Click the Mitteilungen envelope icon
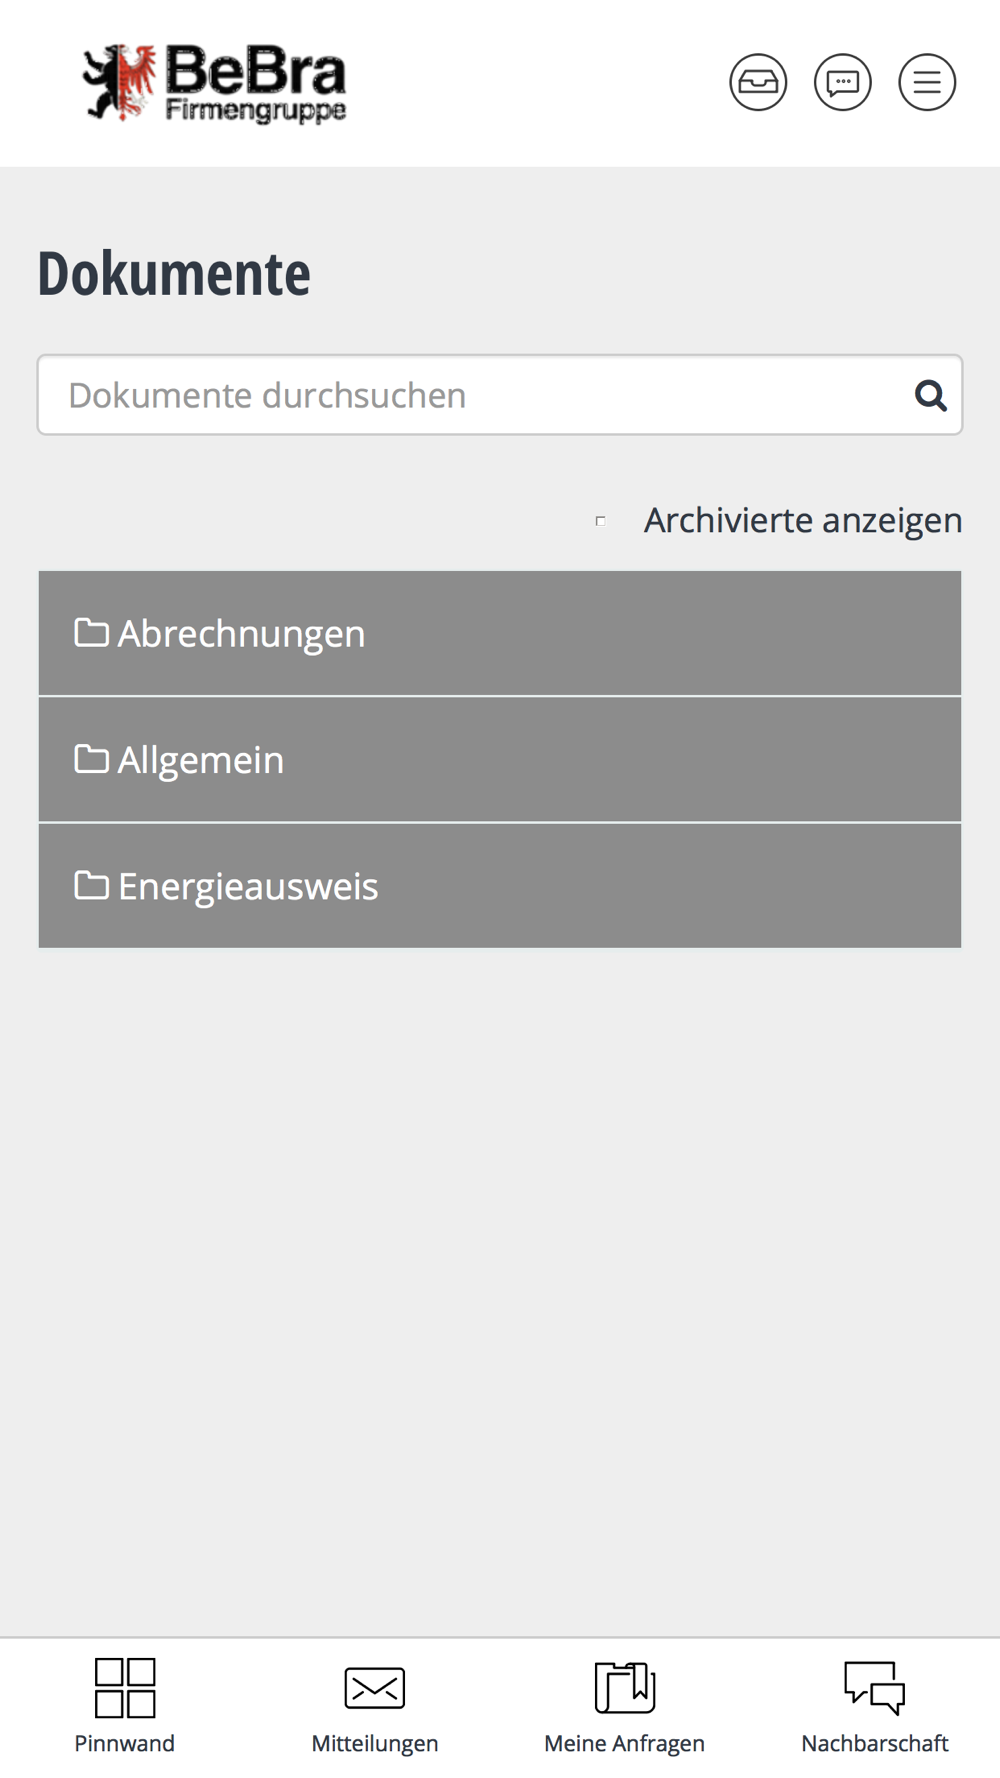This screenshot has width=1000, height=1778. (x=375, y=1688)
